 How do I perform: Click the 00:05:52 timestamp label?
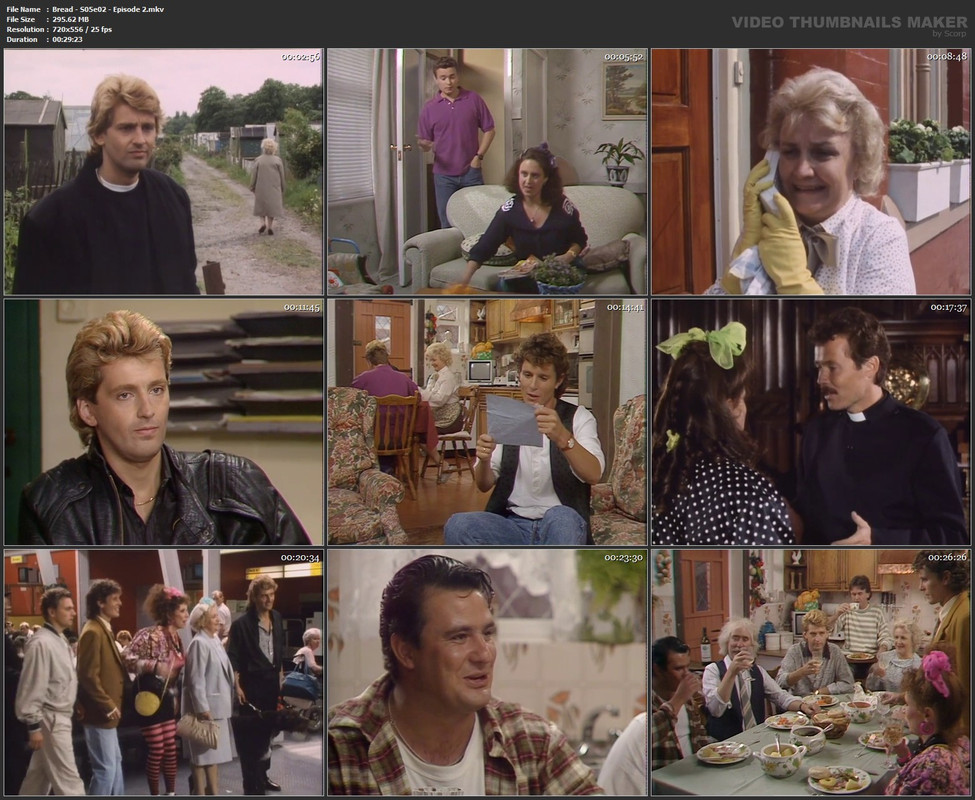pyautogui.click(x=624, y=57)
